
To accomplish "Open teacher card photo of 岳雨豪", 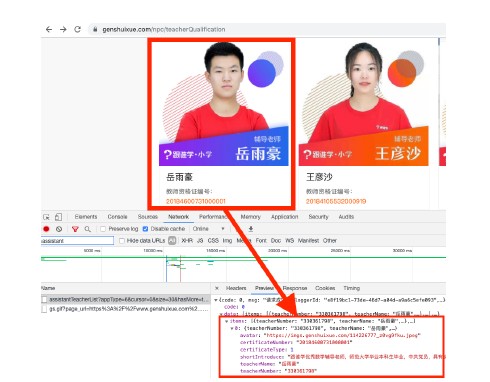I will point(224,103).
